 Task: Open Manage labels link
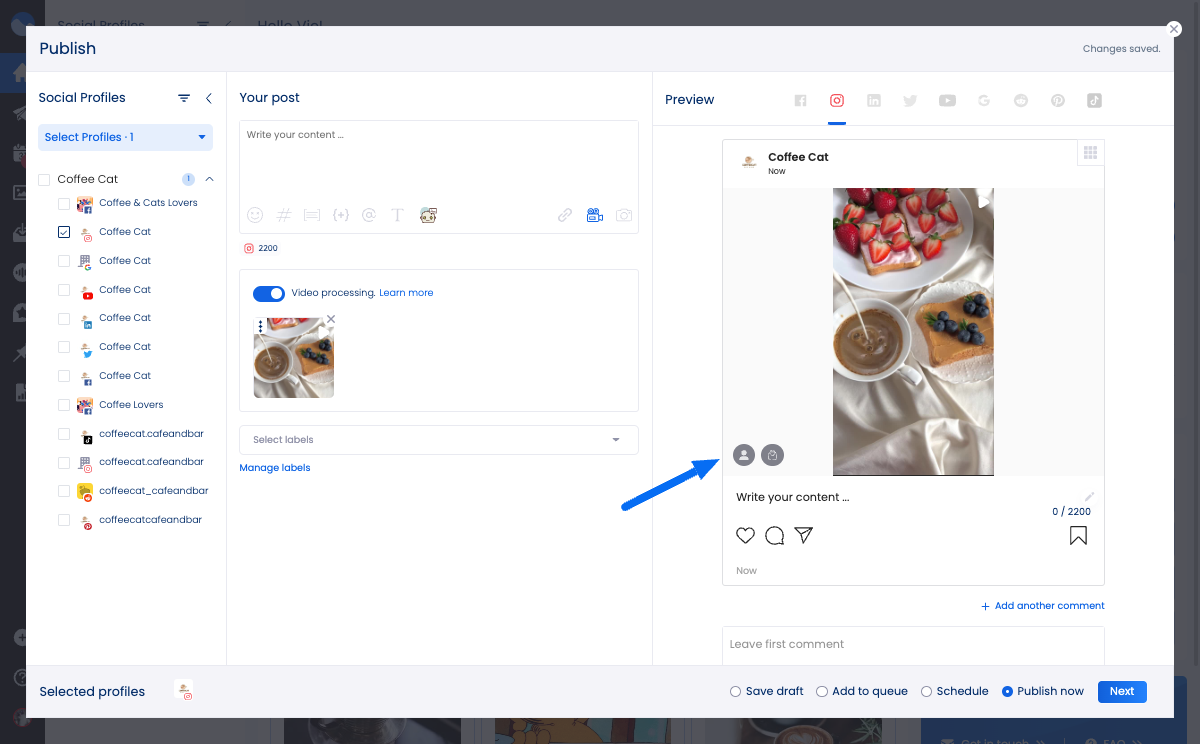click(275, 468)
